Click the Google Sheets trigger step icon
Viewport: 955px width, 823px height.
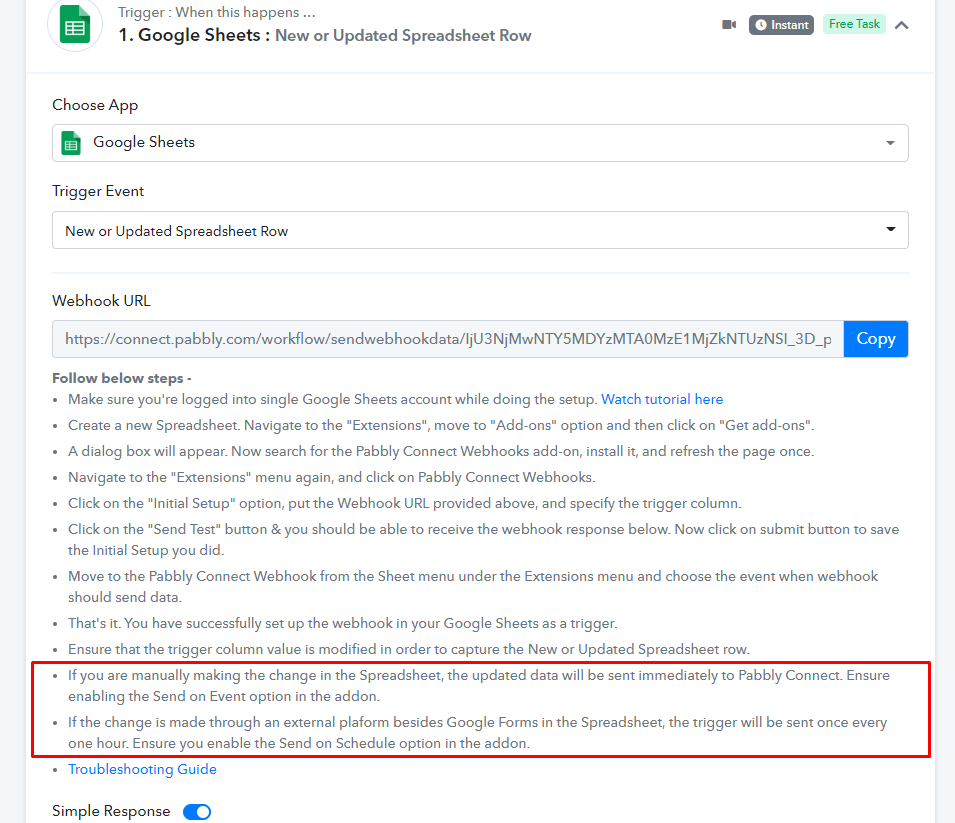(75, 24)
